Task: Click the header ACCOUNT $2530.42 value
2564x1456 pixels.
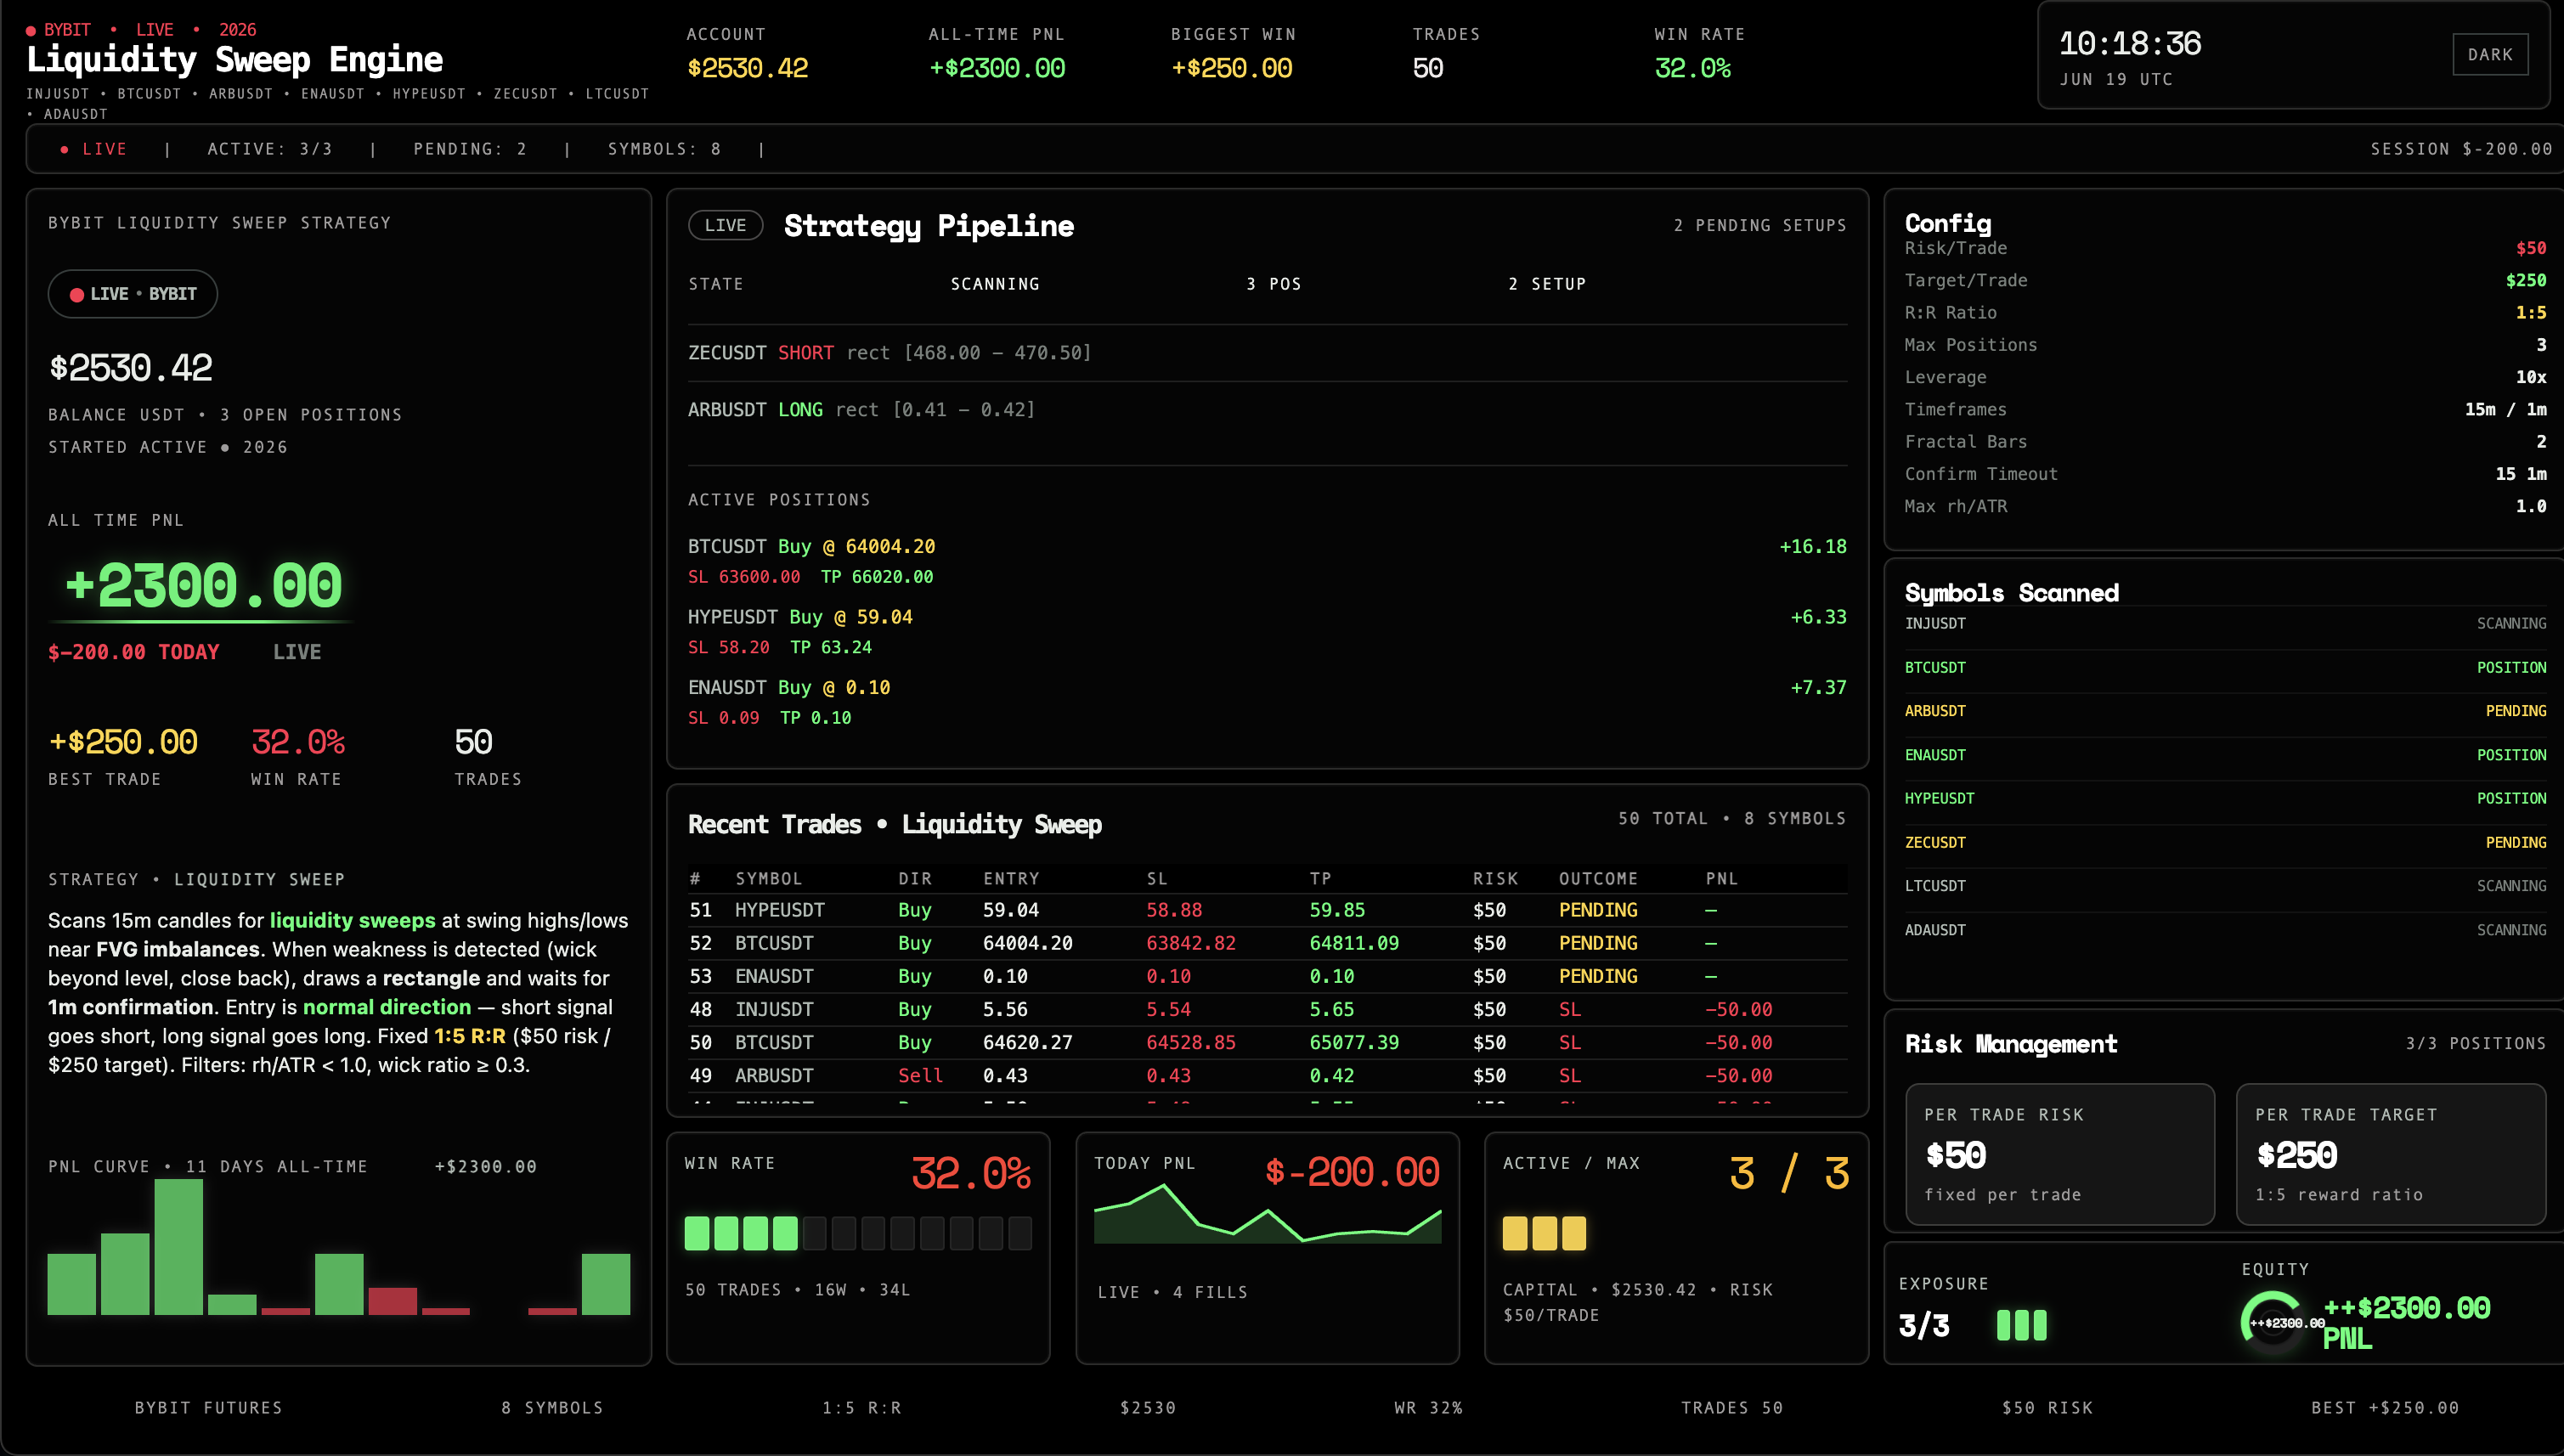Action: 747,69
